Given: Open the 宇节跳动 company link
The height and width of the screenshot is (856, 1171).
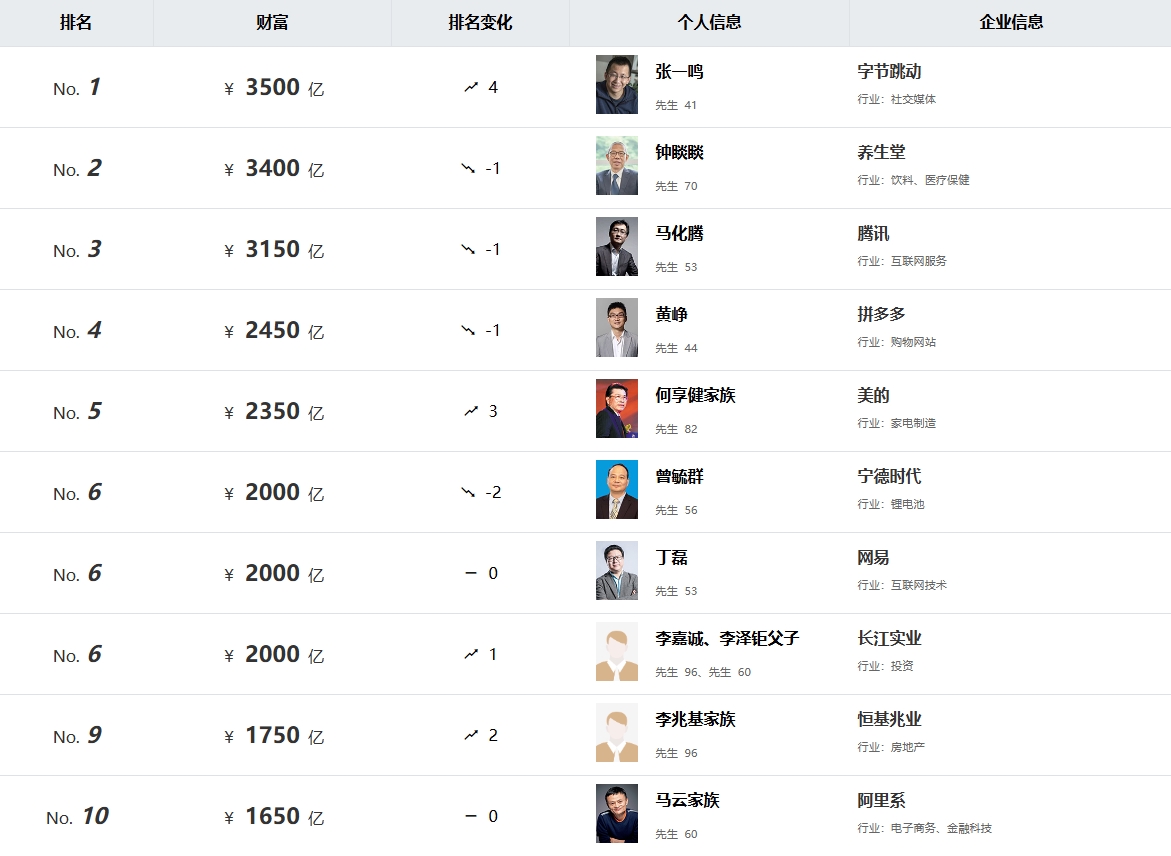Looking at the screenshot, I should tap(889, 72).
